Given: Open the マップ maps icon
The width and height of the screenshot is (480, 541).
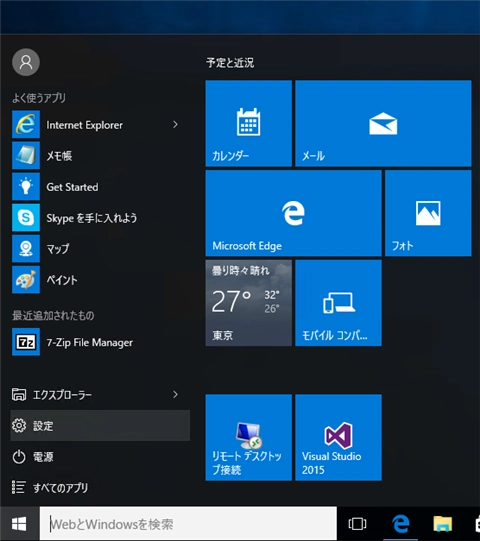Looking at the screenshot, I should [x=26, y=249].
